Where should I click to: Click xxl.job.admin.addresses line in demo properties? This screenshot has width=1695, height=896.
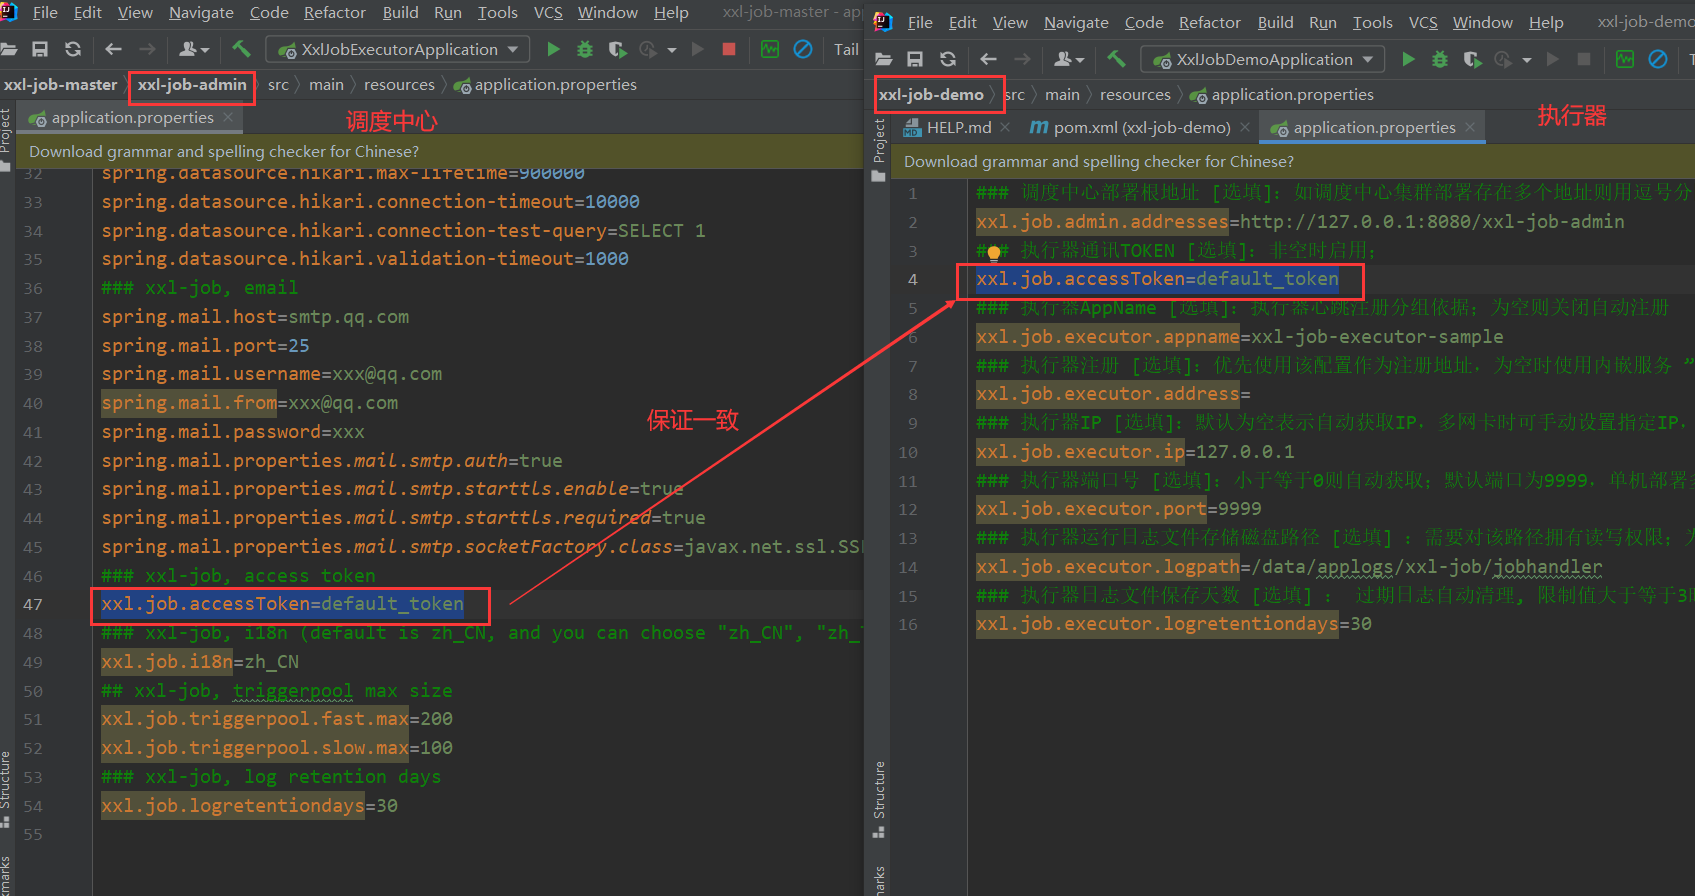pos(1300,222)
